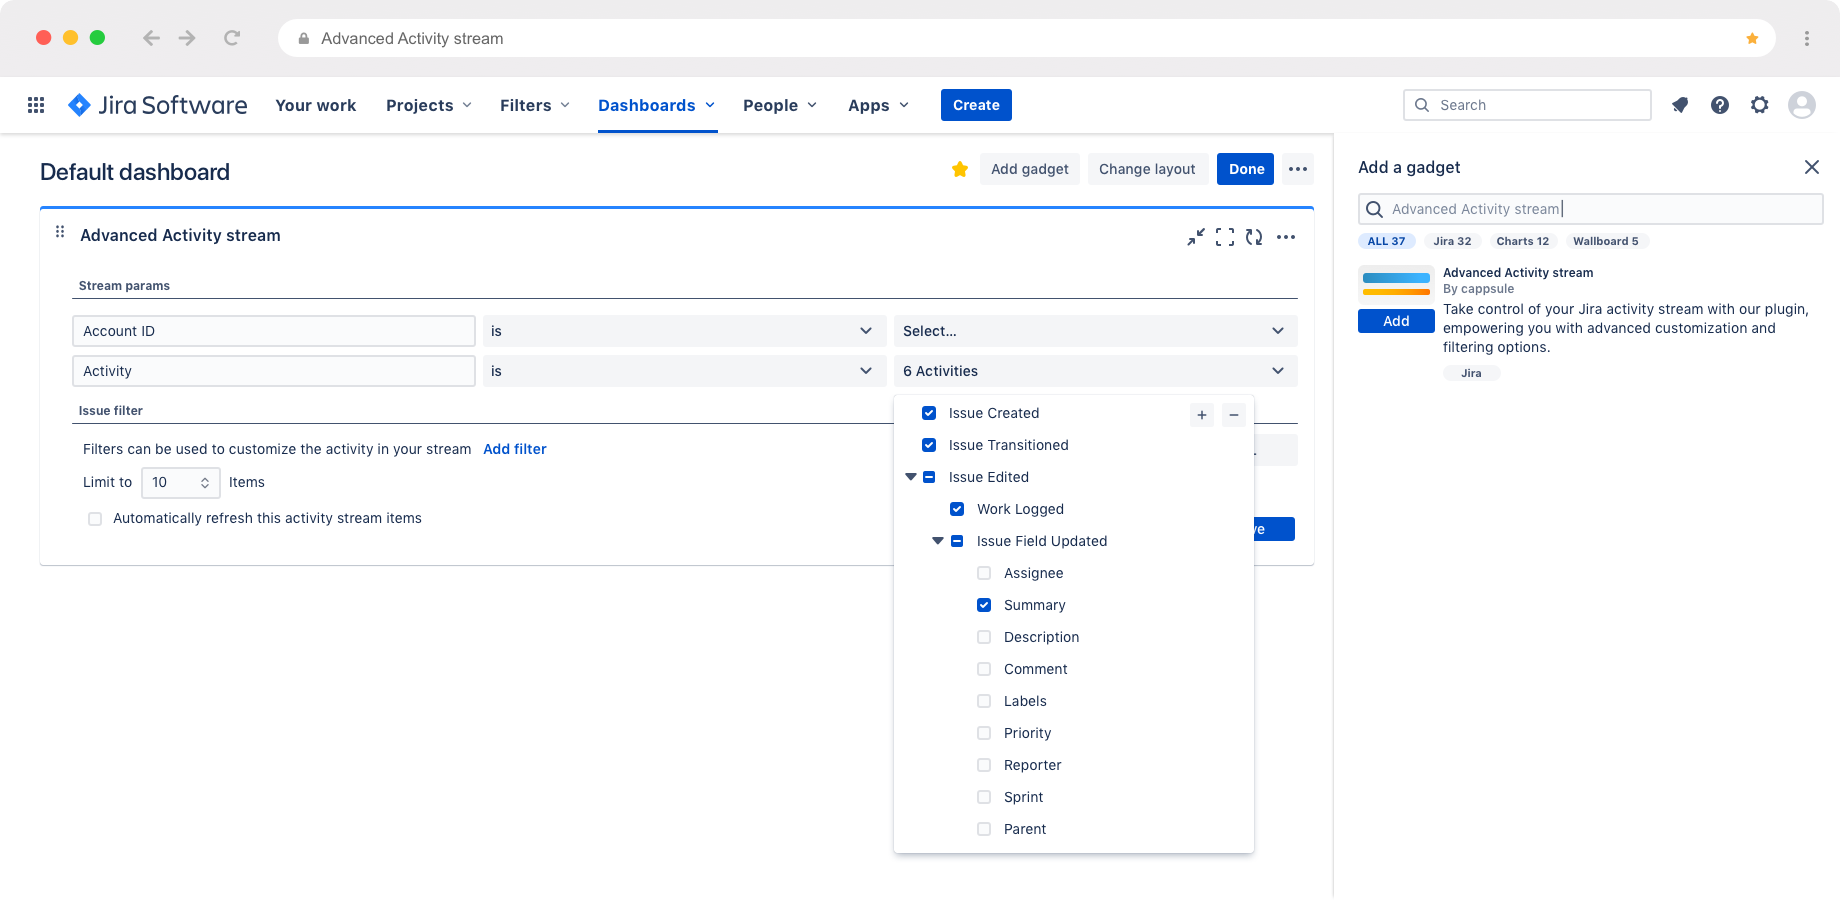The width and height of the screenshot is (1840, 900).
Task: Open the Projects menu
Action: [429, 105]
